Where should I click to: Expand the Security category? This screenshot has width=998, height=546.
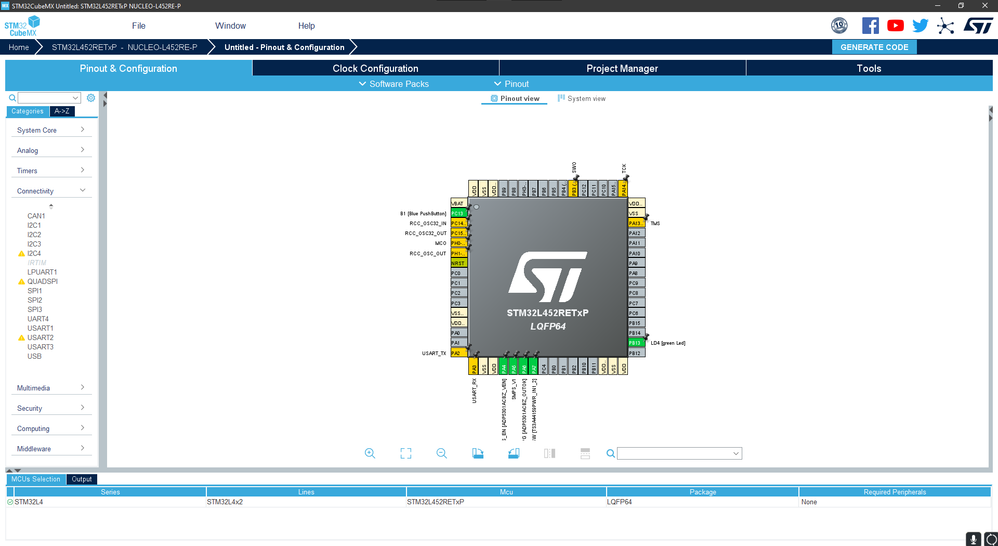point(51,408)
